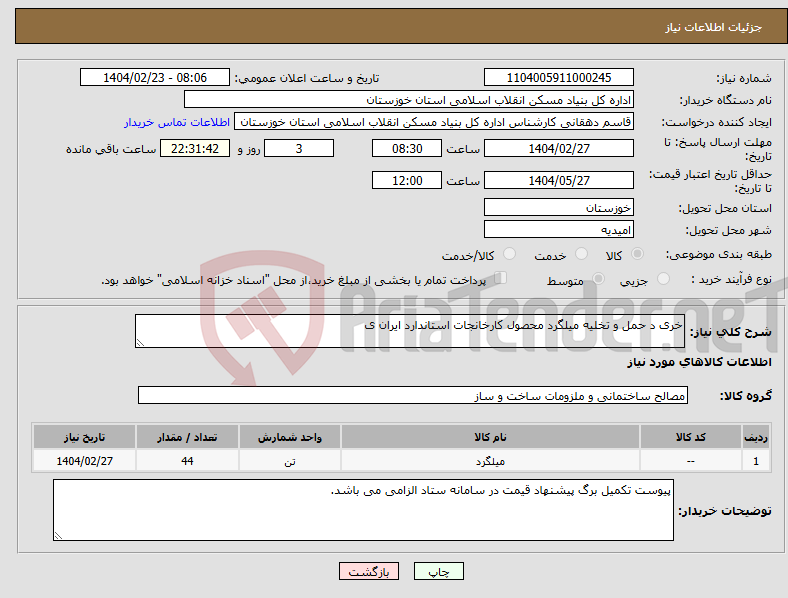The image size is (788, 598).
Task: Click the need number field 1104005911000245
Action: (x=558, y=77)
